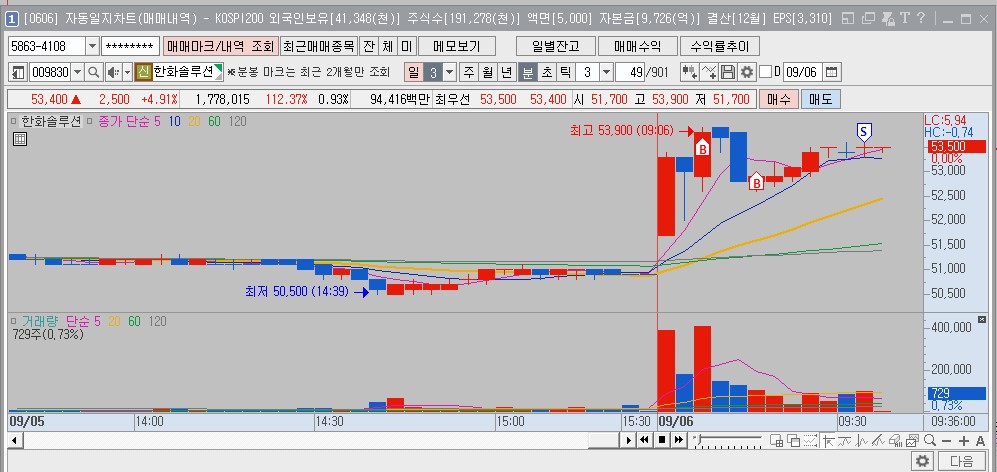The image size is (997, 472).
Task: Click the 매도 sell button
Action: pyautogui.click(x=820, y=99)
